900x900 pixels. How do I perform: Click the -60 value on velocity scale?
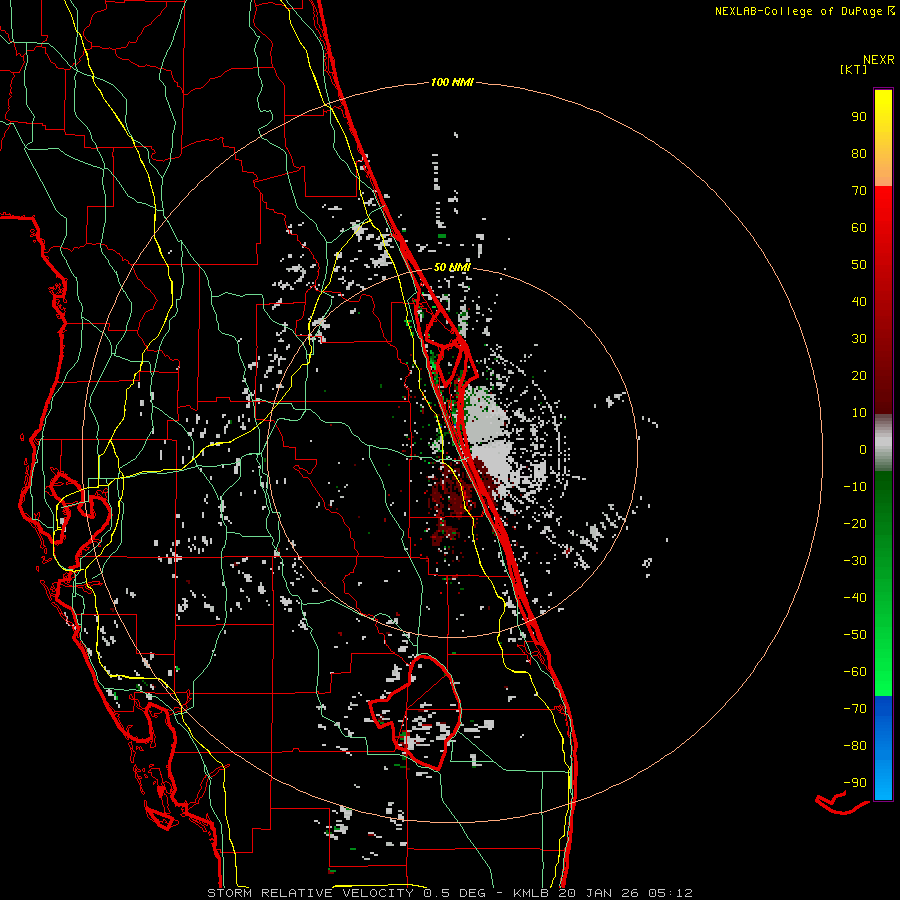[855, 672]
